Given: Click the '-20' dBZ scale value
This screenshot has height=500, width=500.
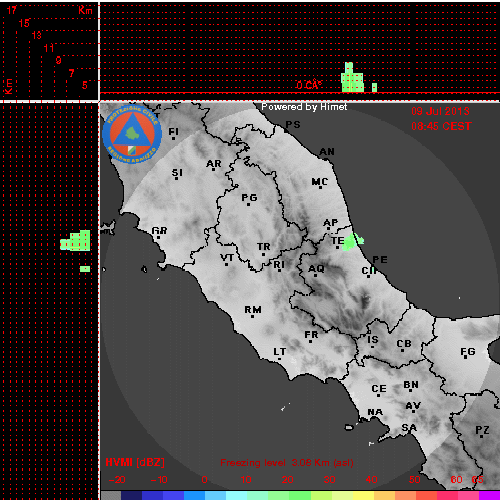Looking at the screenshot, I should [117, 480].
